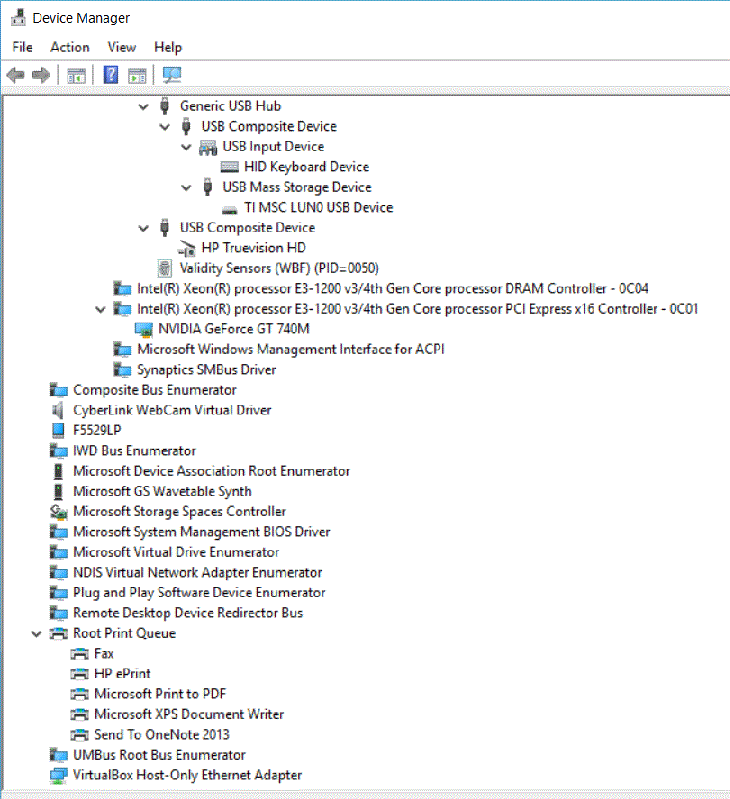Viewport: 730px width, 799px height.
Task: Open the Help question mark toolbar icon
Action: coord(111,75)
